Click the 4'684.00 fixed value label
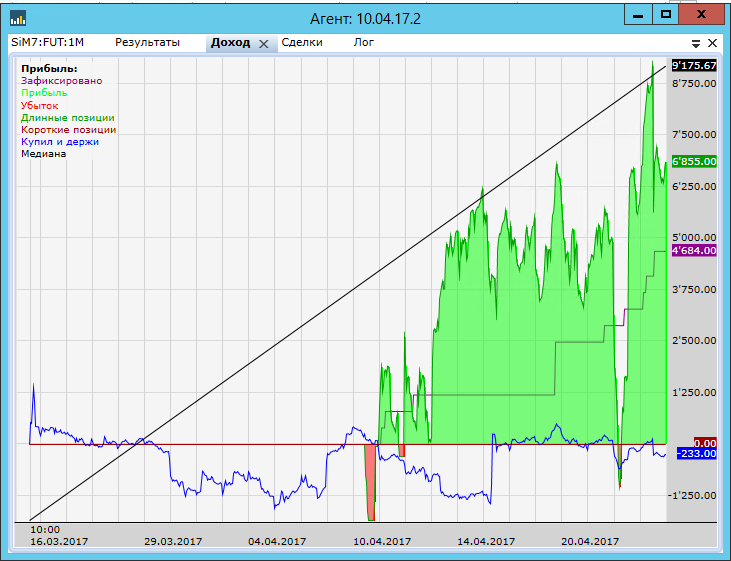This screenshot has height=561, width=731. click(x=694, y=250)
